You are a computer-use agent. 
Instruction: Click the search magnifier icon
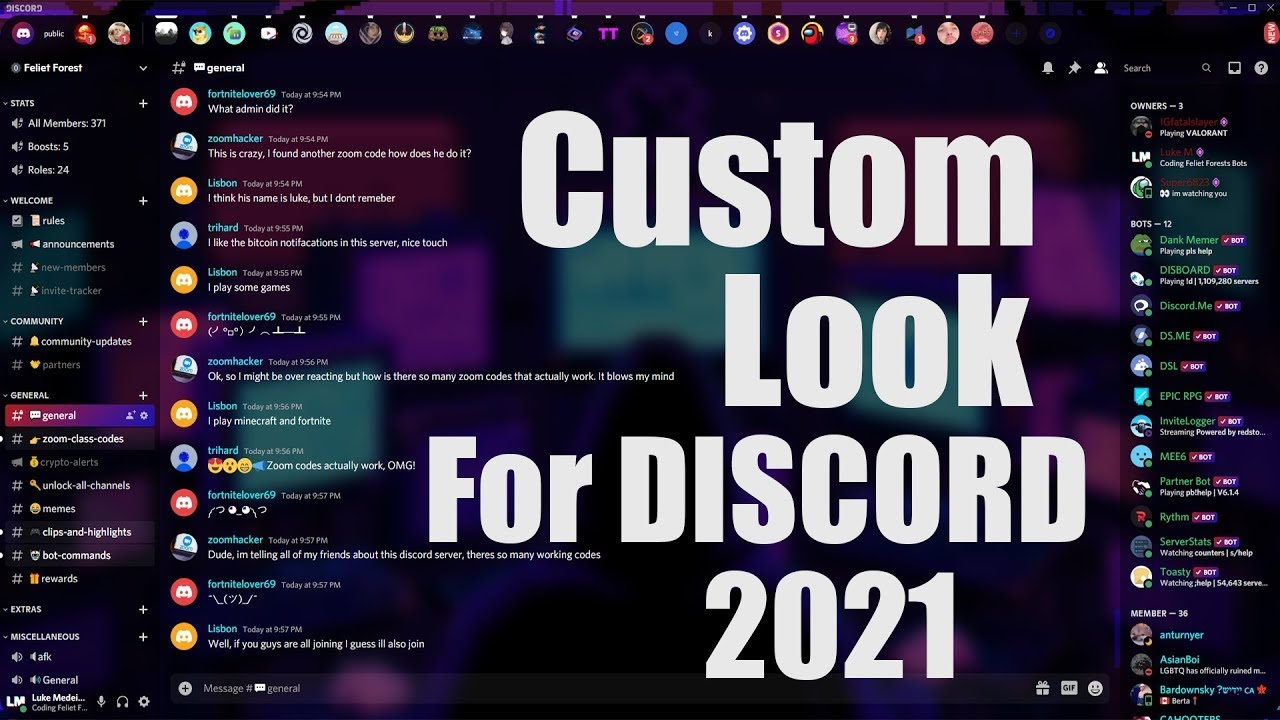coord(1207,68)
